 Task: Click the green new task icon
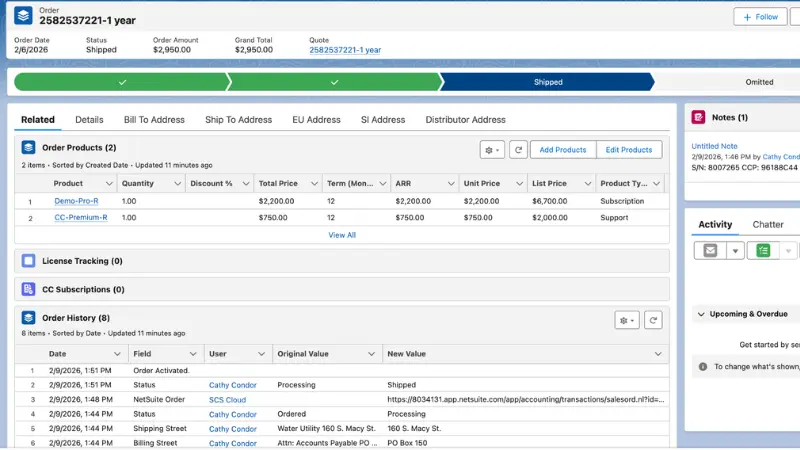763,251
